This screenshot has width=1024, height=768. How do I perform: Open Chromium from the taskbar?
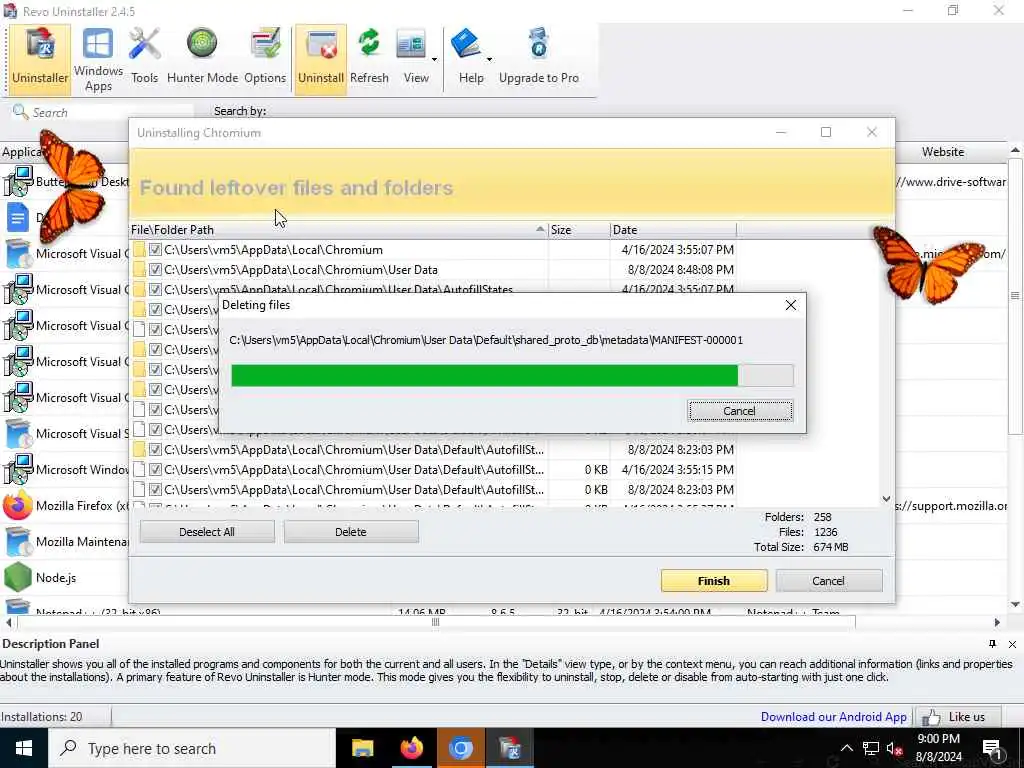pos(460,748)
